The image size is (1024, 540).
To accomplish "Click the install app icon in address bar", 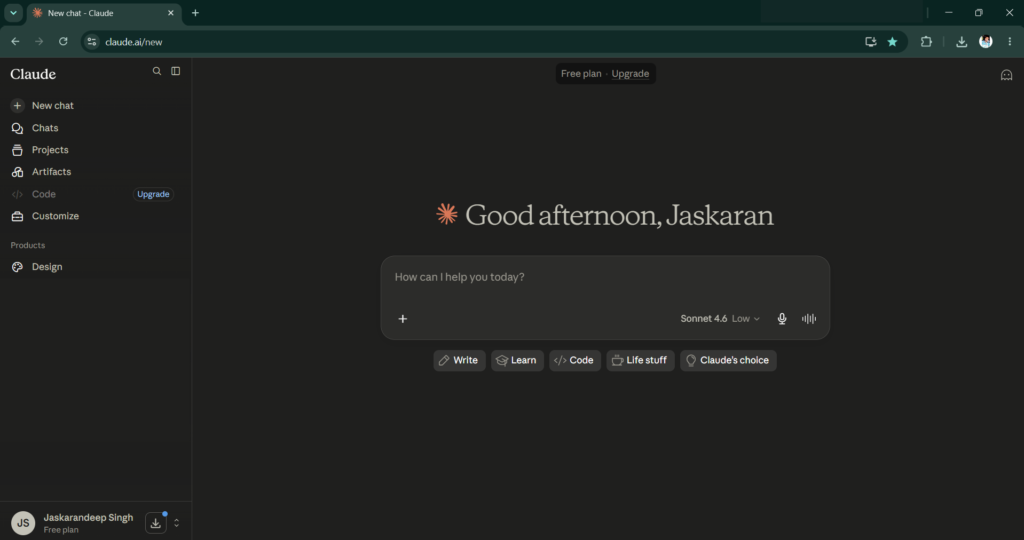I will pos(871,42).
